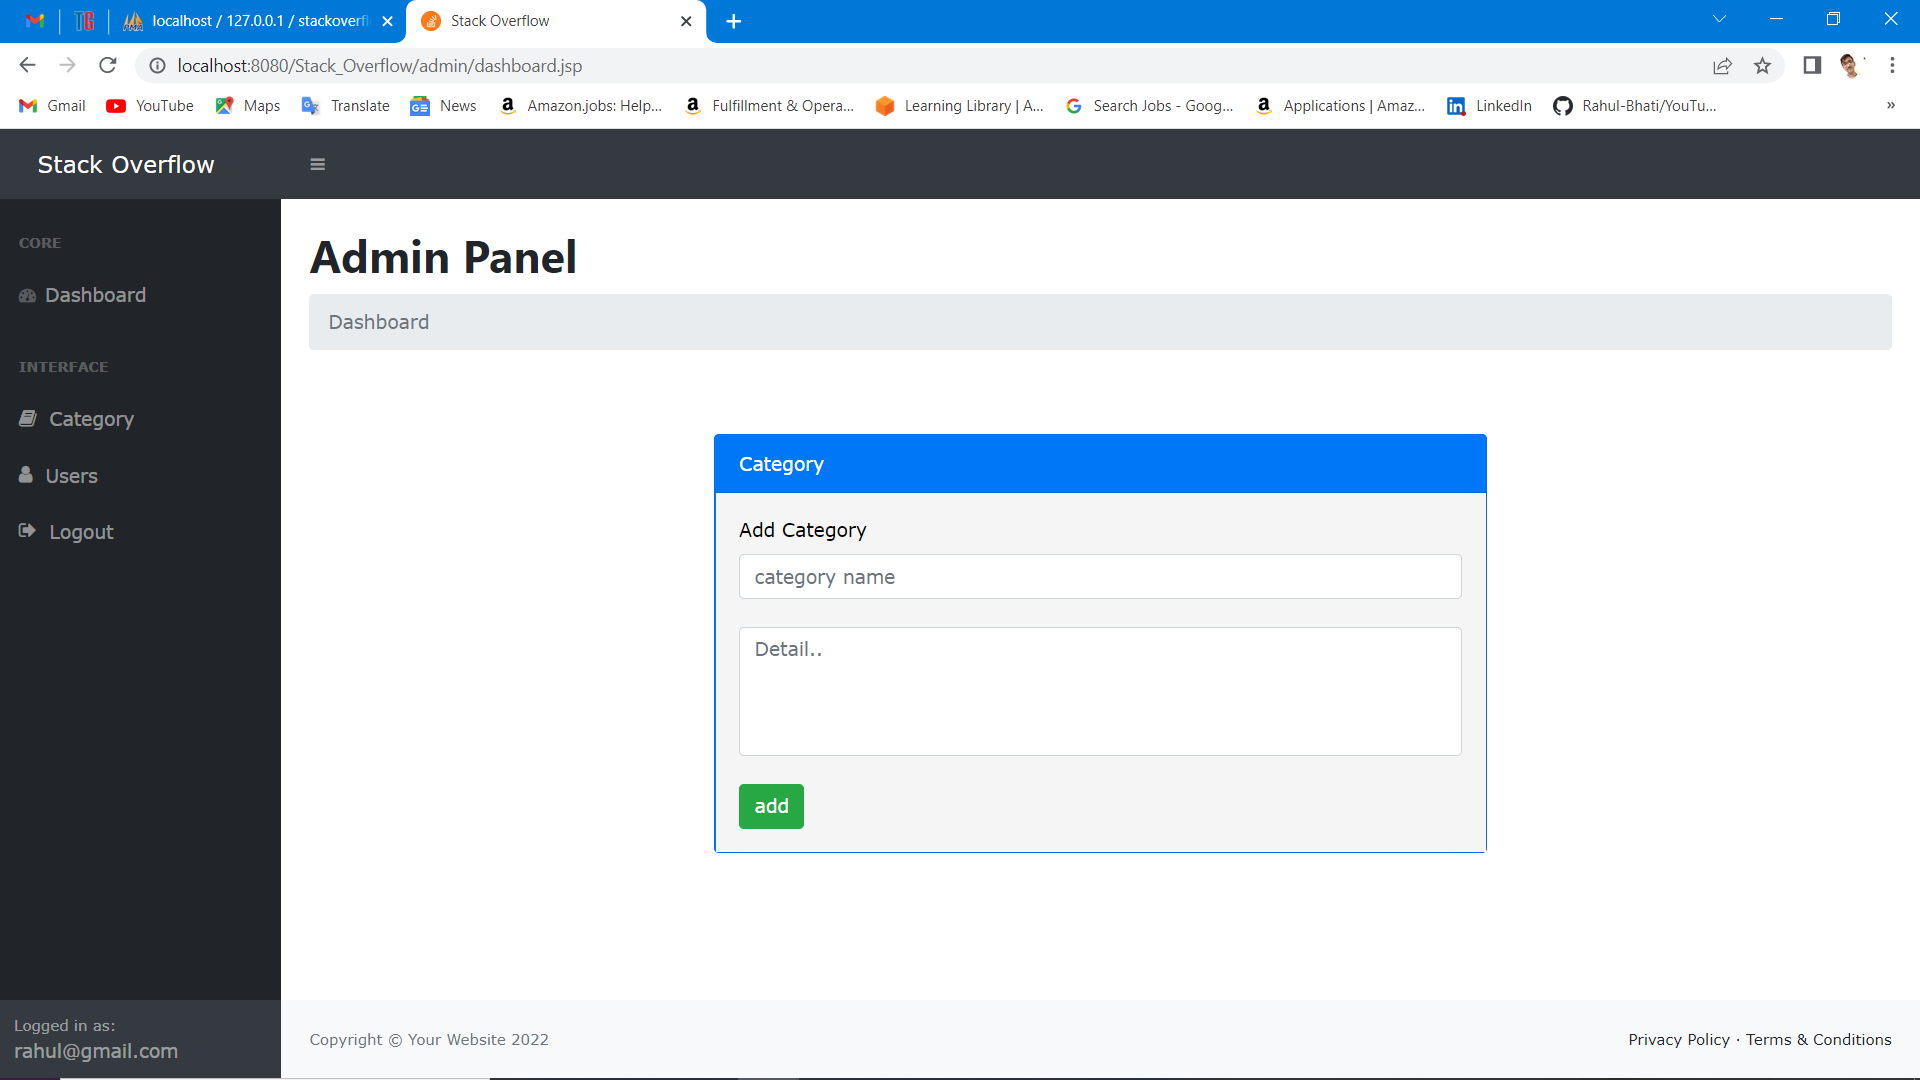Toggle sidebar with hamburger menu icon
1920x1080 pixels.
318,165
